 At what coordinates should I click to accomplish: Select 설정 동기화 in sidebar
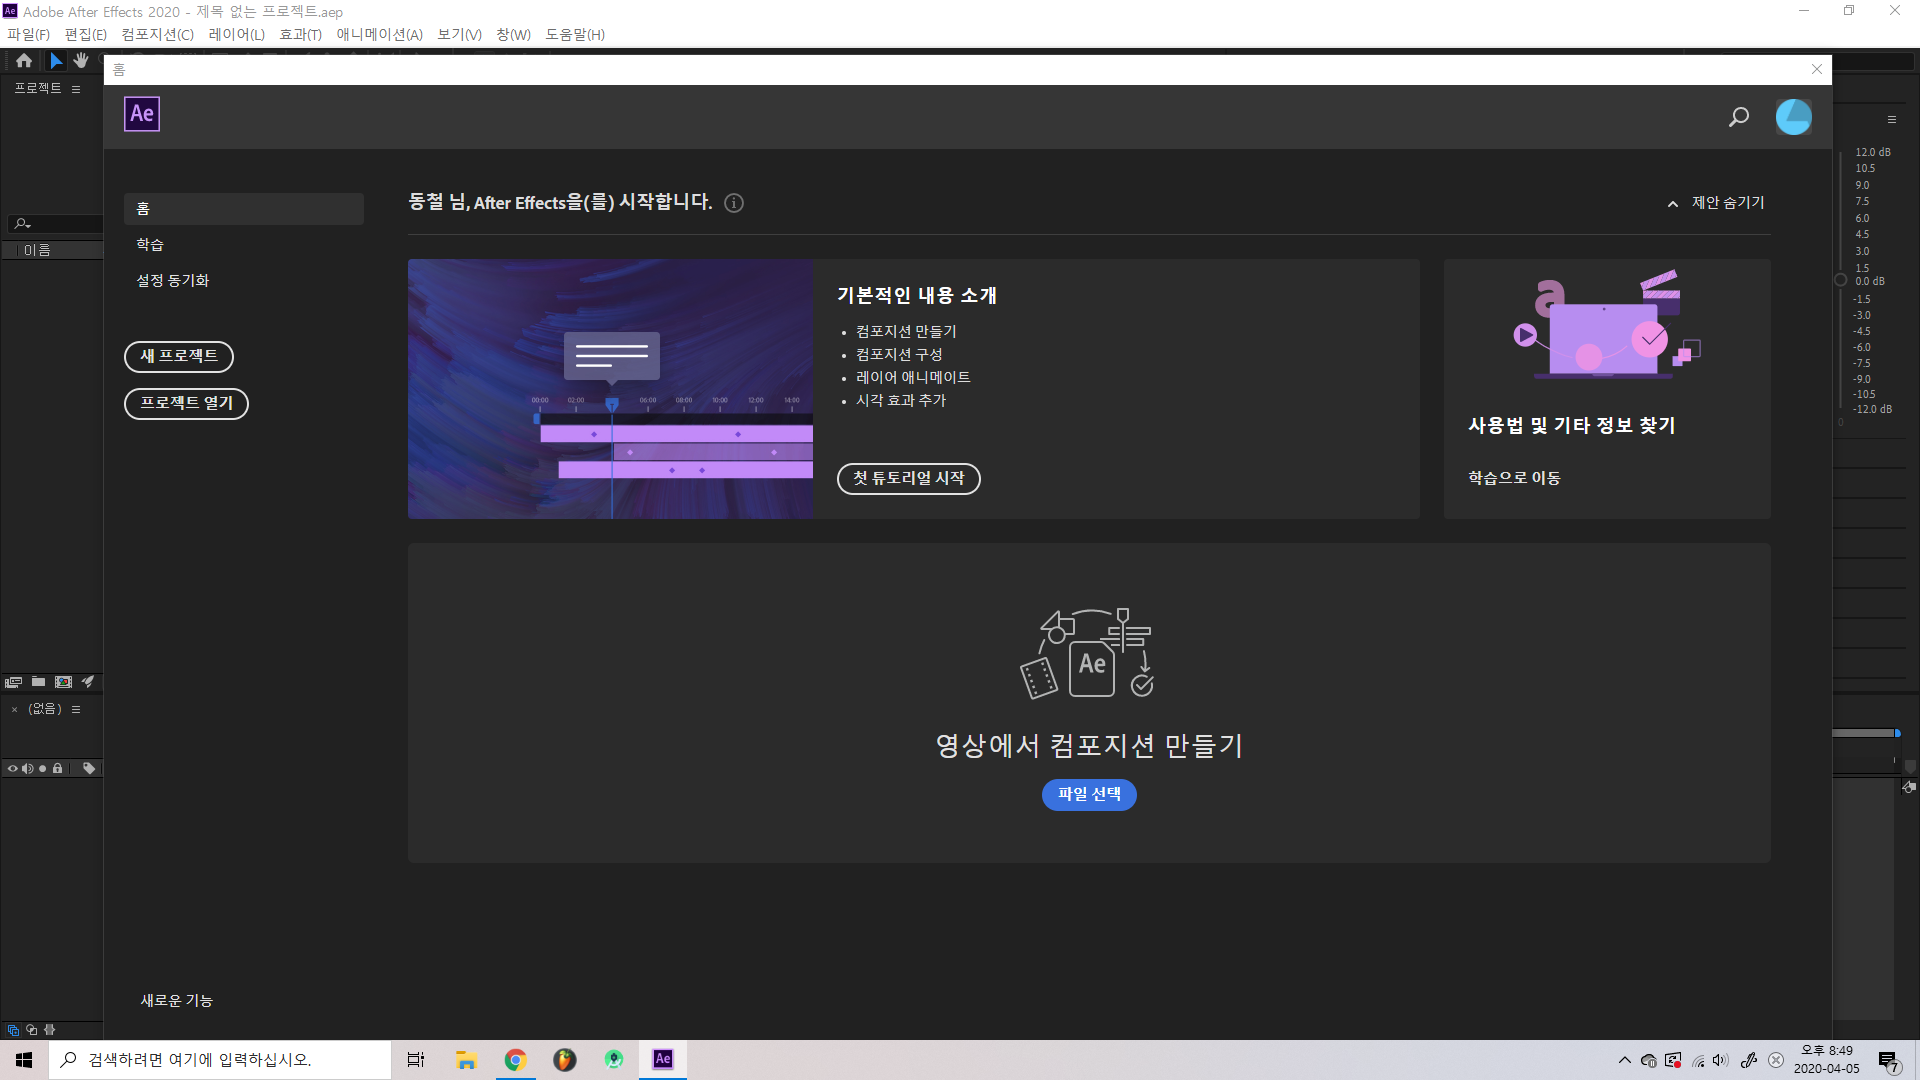pos(173,281)
